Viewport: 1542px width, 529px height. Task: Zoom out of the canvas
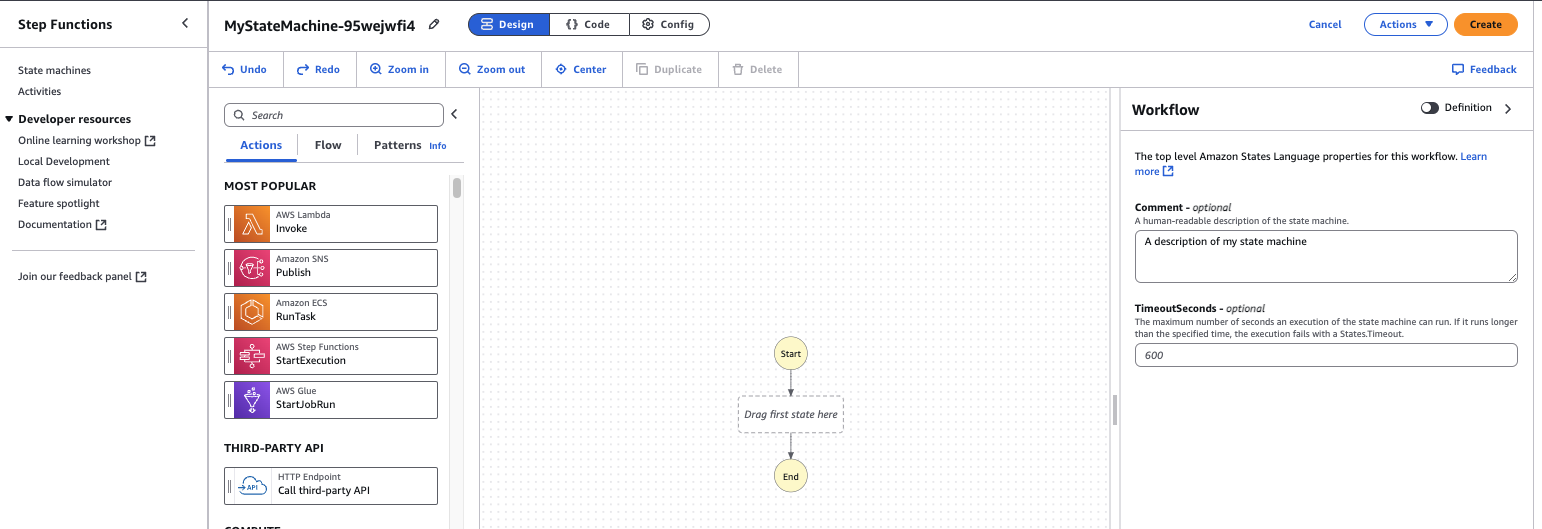pyautogui.click(x=492, y=69)
